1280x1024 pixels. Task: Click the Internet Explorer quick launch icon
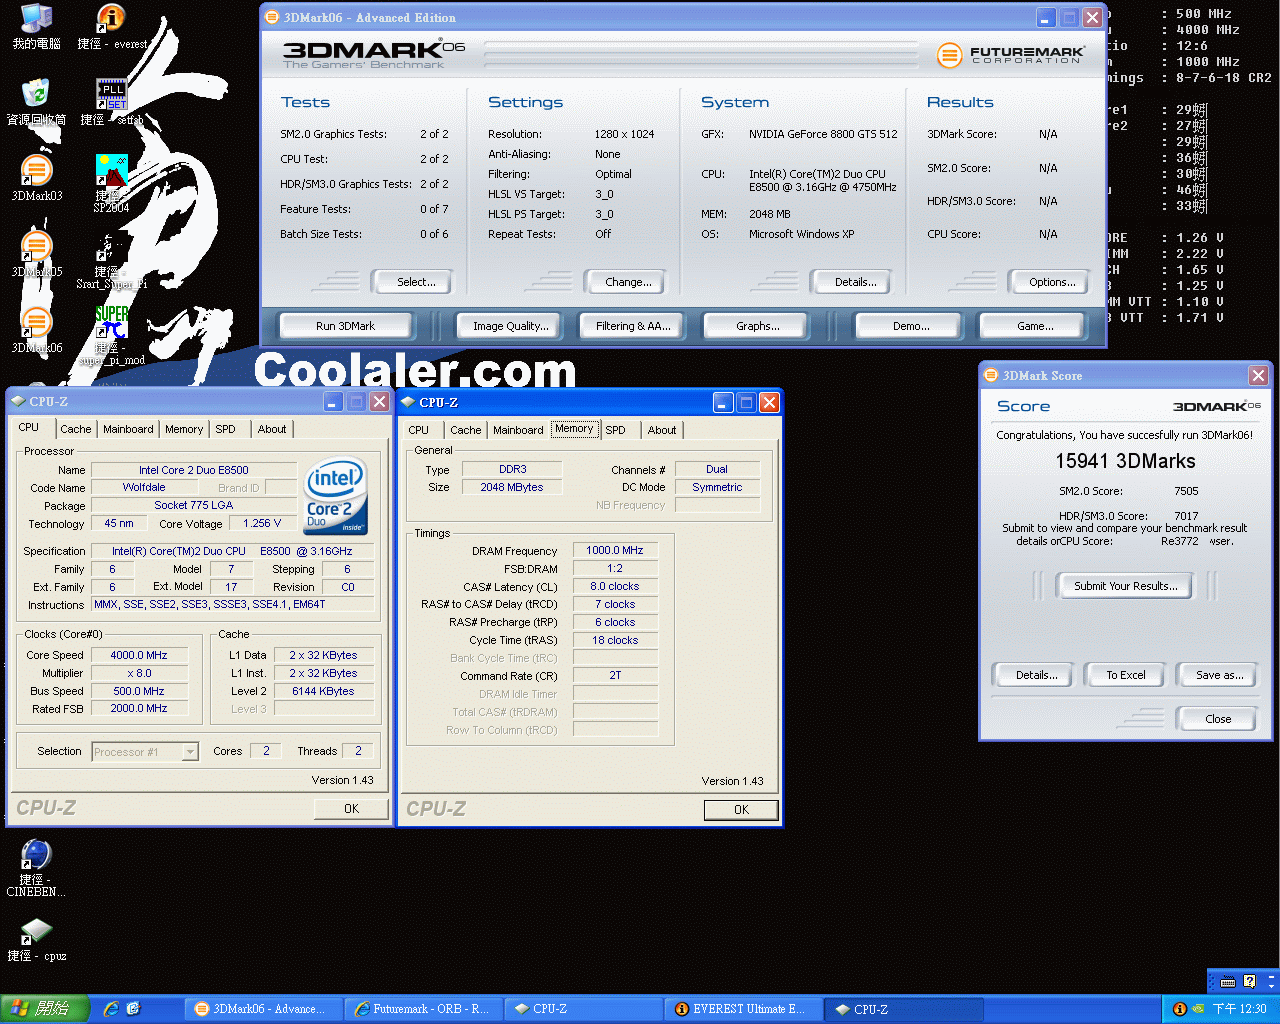(111, 1009)
